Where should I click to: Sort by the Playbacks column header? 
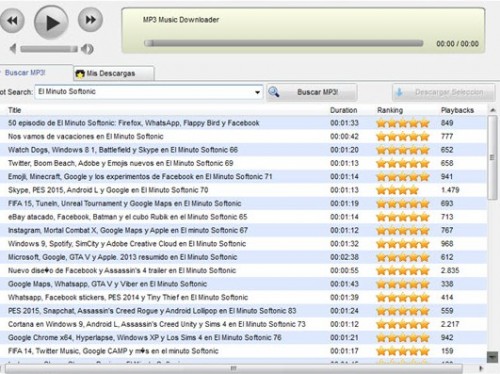point(457,110)
